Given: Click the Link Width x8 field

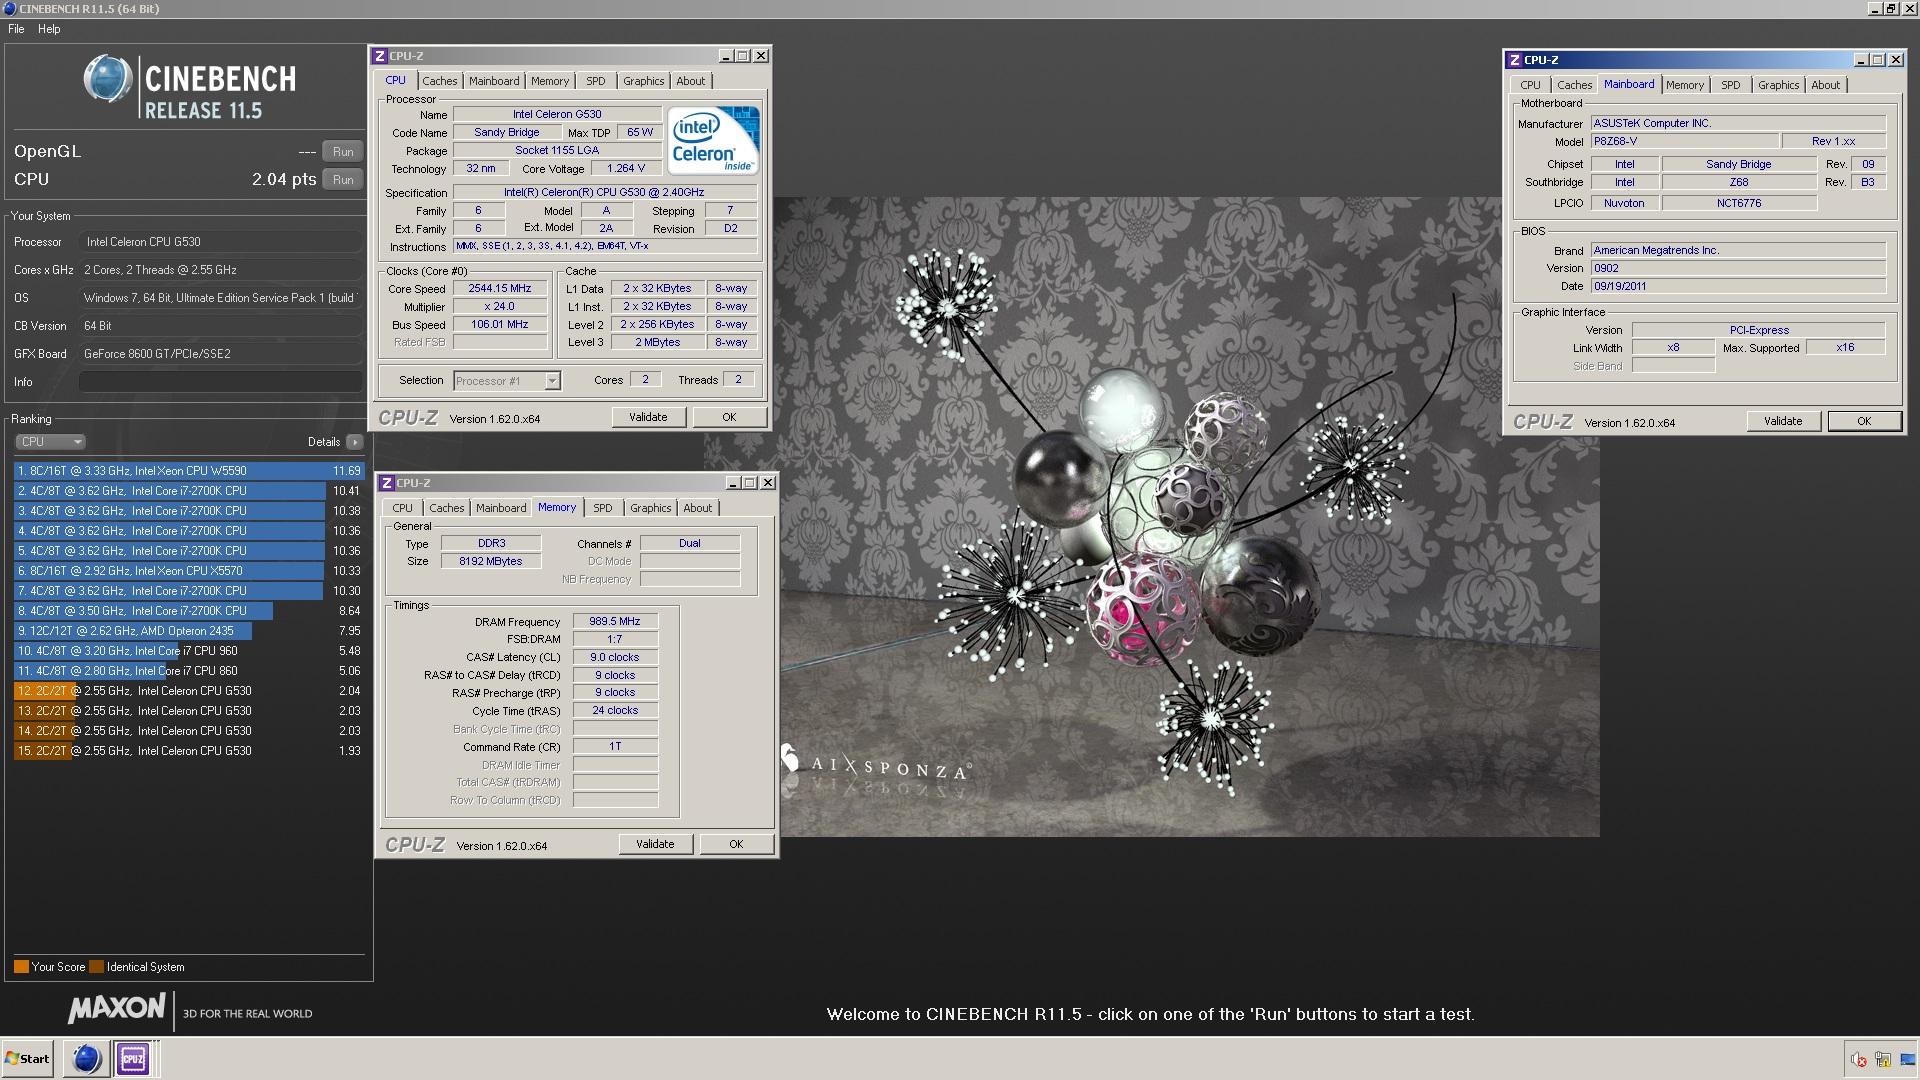Looking at the screenshot, I should pos(1673,348).
